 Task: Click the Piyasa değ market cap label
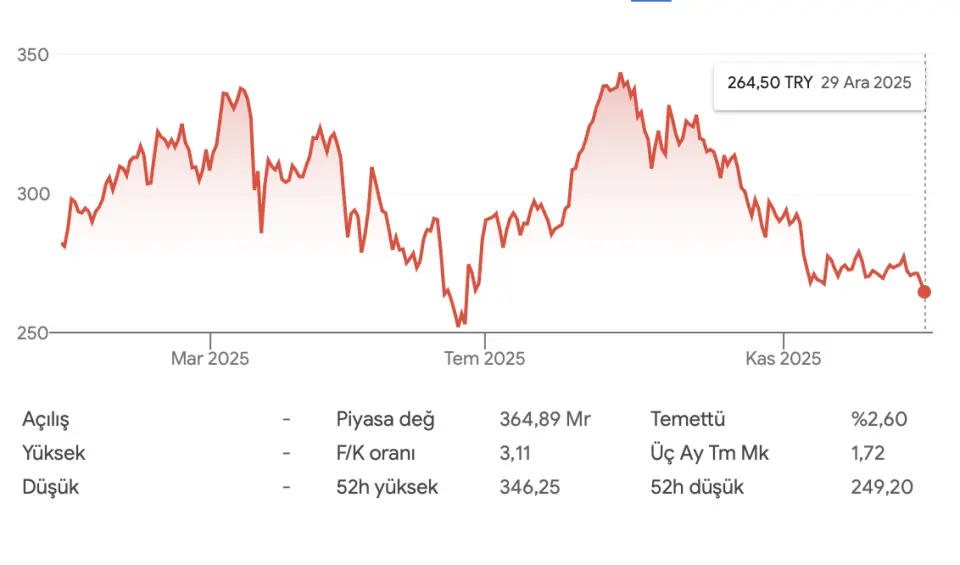coord(385,419)
